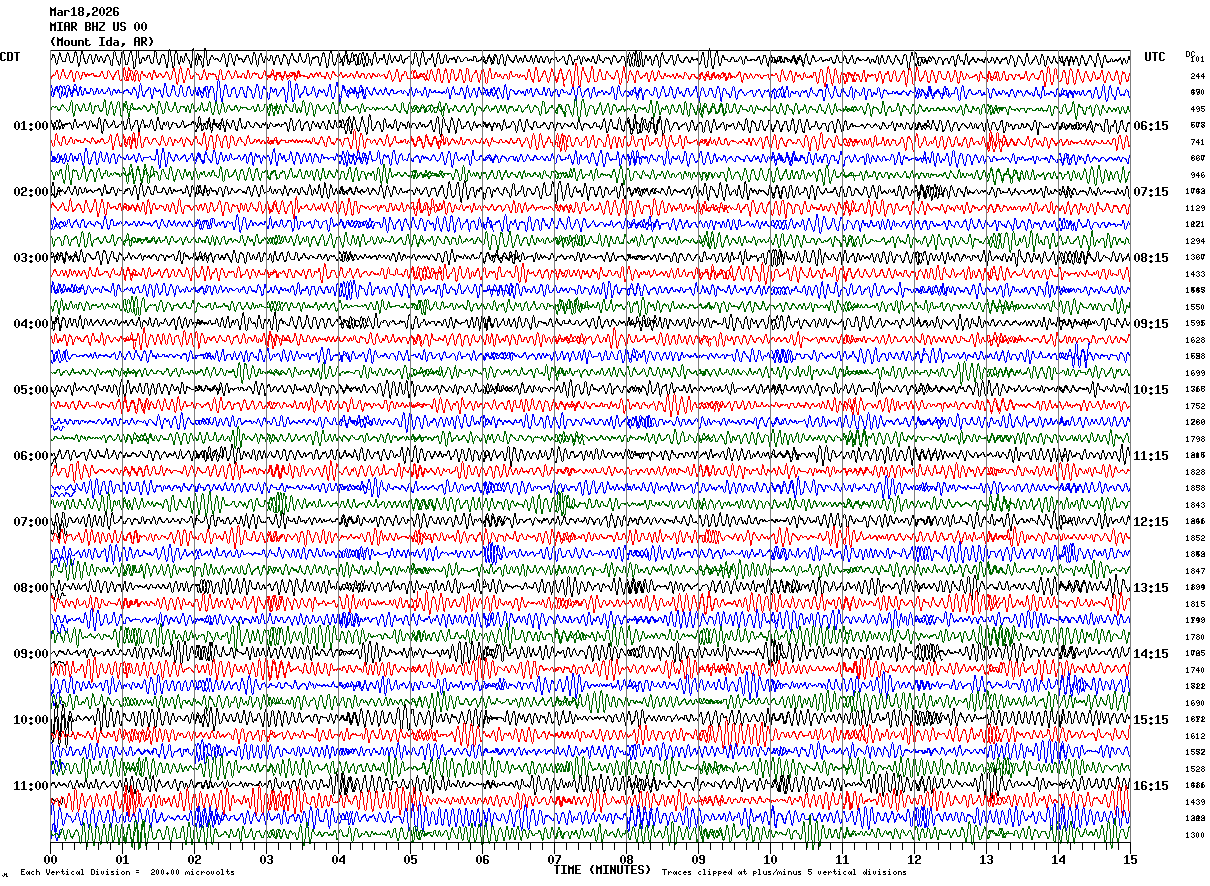Click the DC offset value 1550

click(1195, 307)
